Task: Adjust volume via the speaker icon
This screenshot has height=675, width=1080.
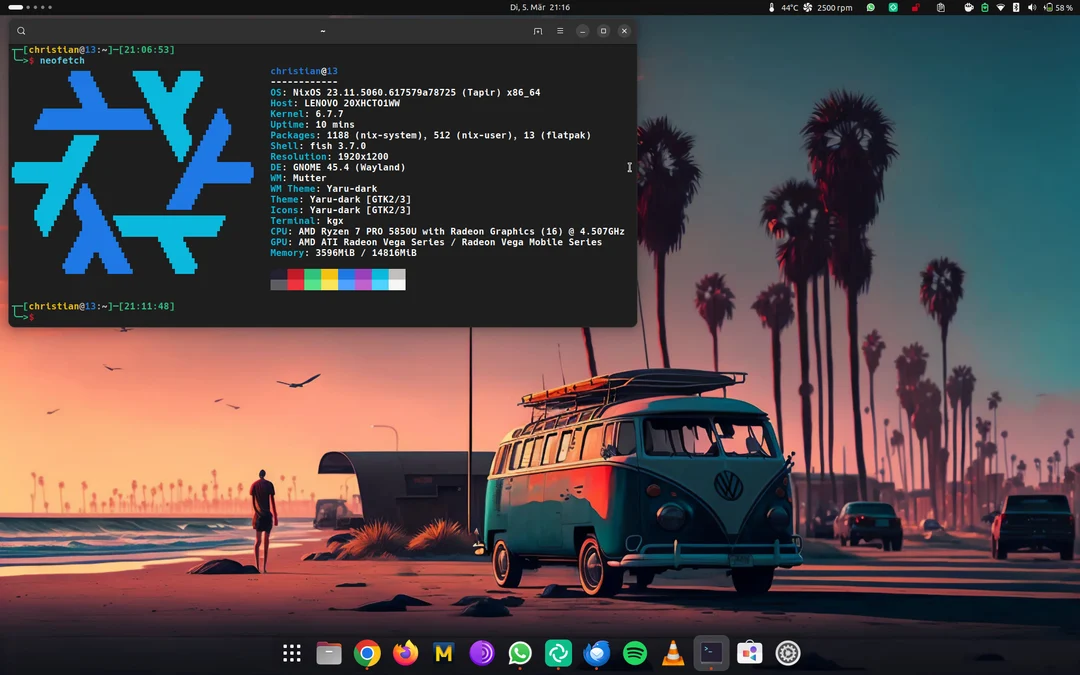Action: point(1030,8)
